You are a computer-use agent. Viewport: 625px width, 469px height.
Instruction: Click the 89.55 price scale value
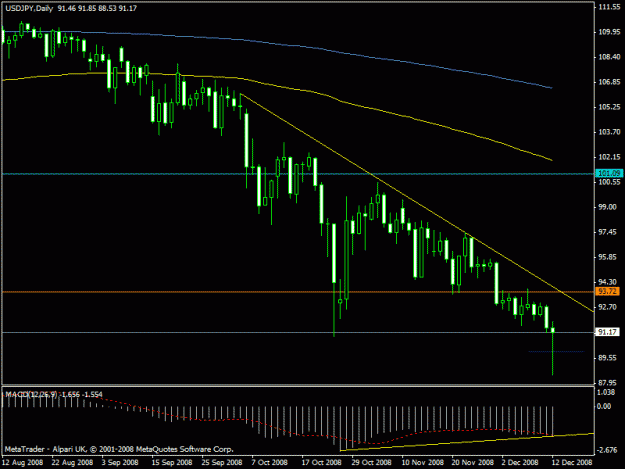pyautogui.click(x=609, y=357)
